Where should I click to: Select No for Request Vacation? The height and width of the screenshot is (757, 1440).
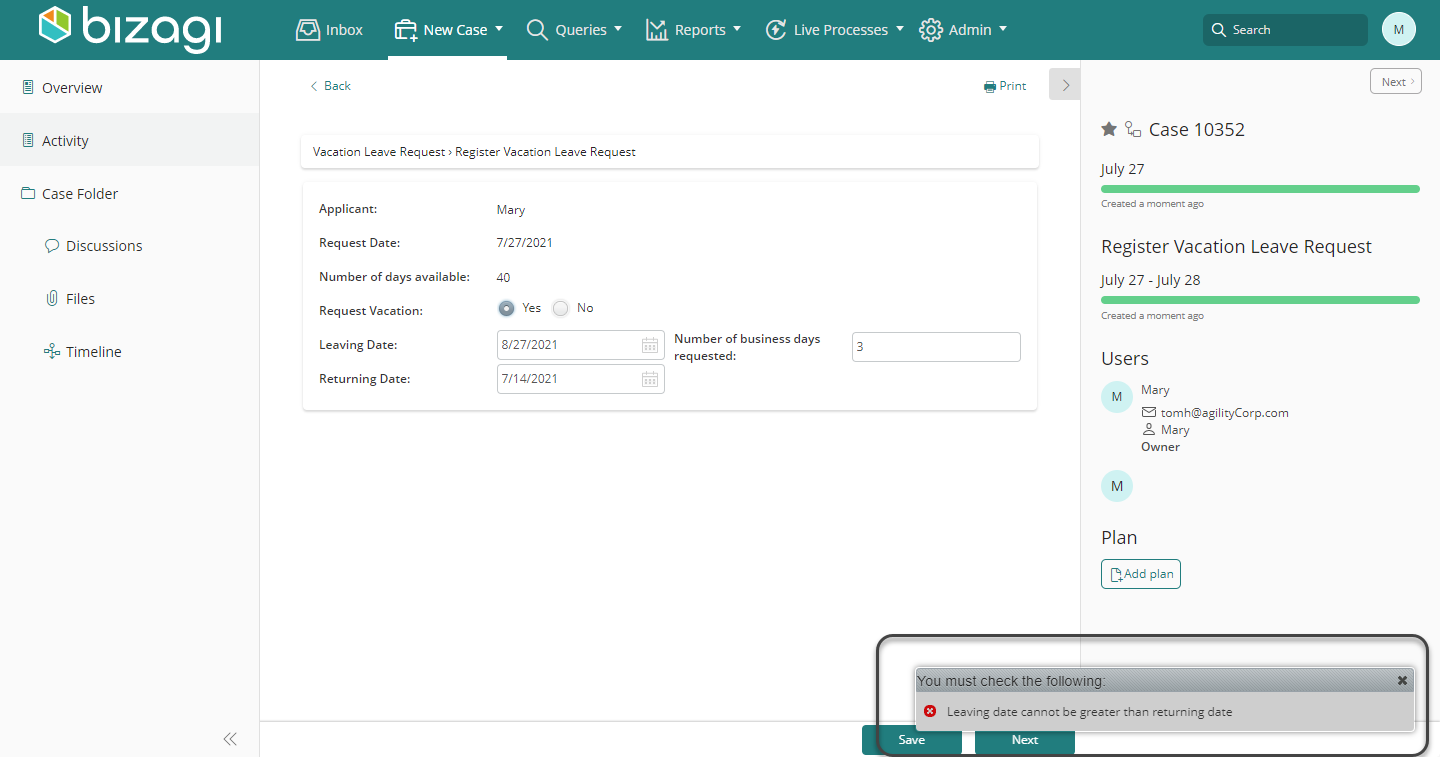561,308
